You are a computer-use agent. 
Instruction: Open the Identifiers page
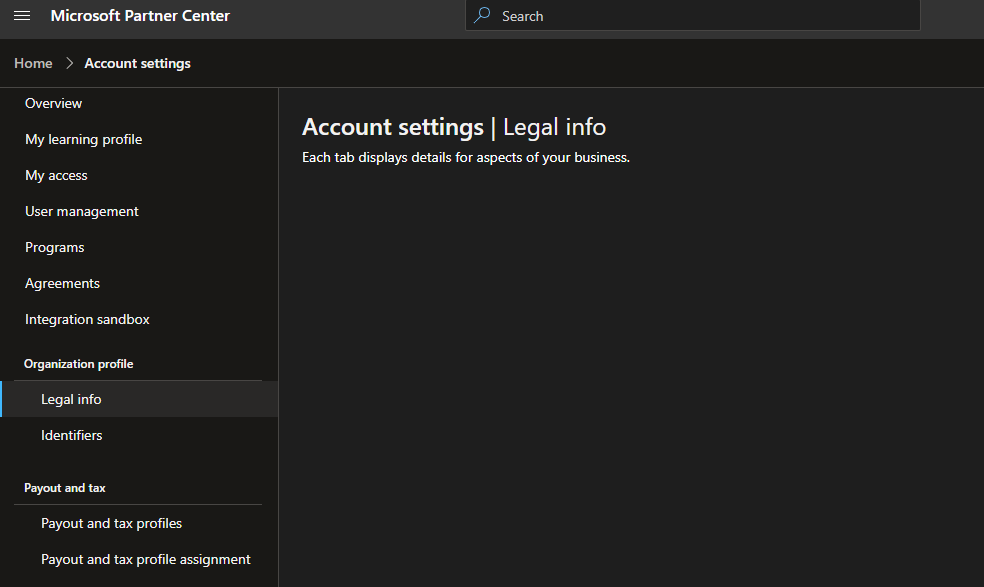coord(71,435)
